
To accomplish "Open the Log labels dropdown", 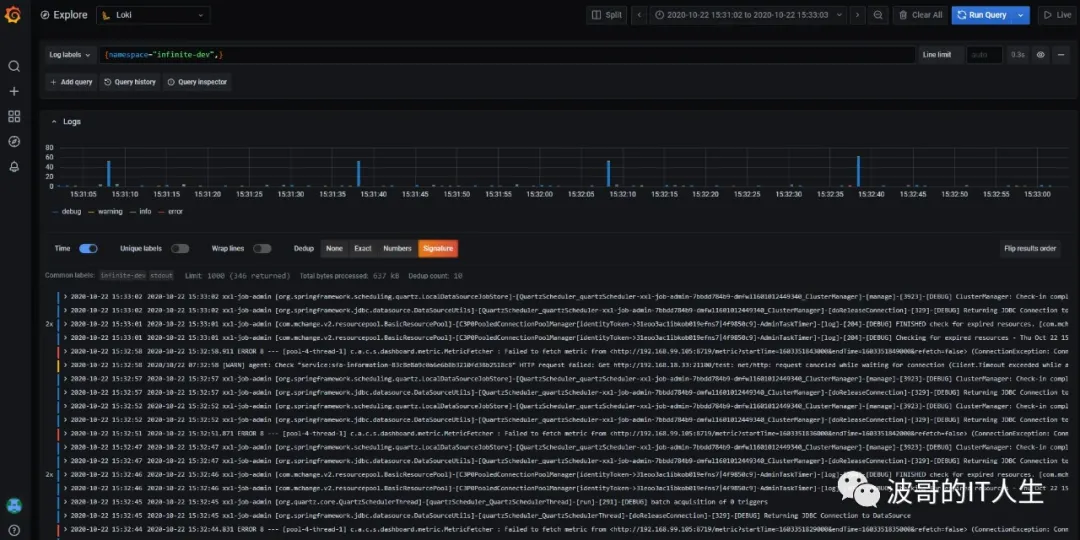I will click(x=70, y=54).
